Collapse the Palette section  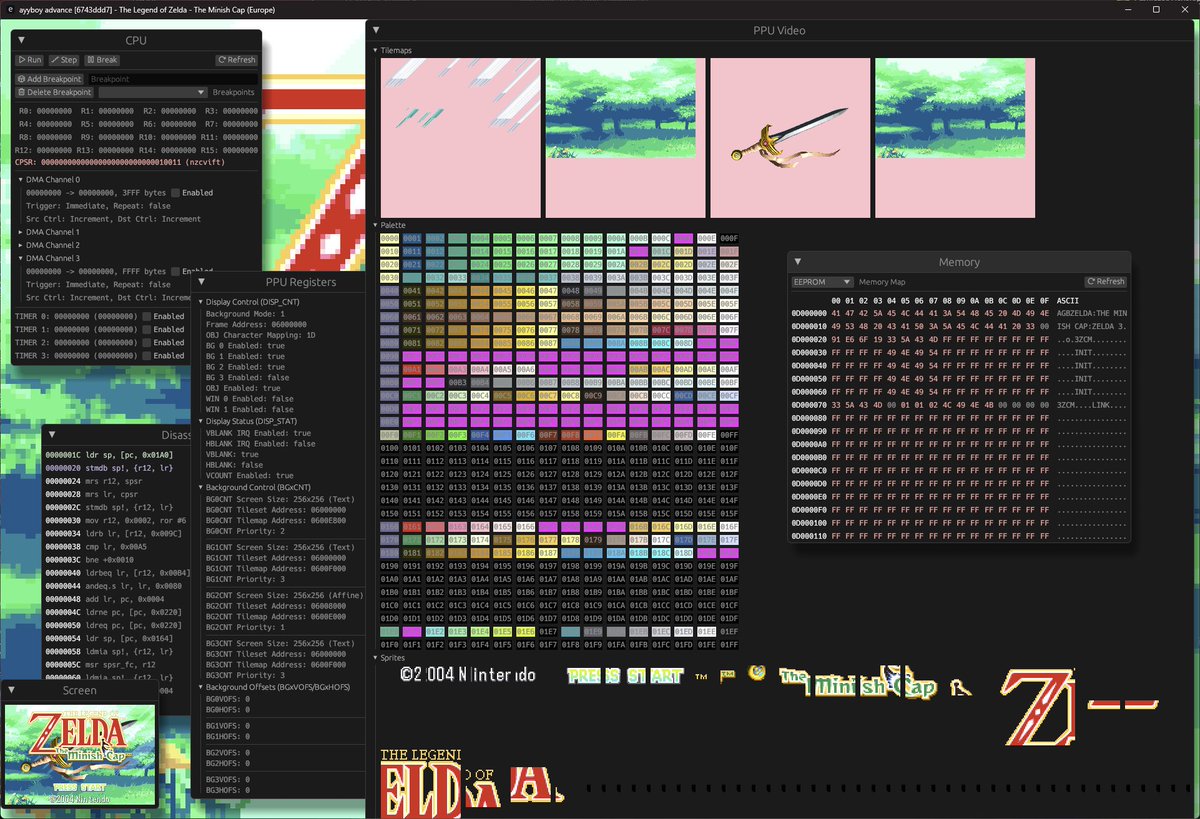tap(375, 225)
